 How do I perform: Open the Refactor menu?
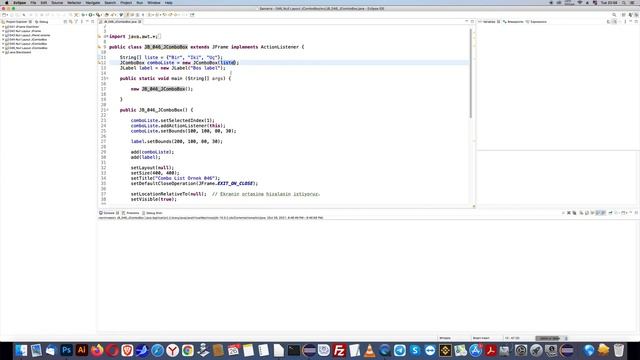[x=74, y=2]
